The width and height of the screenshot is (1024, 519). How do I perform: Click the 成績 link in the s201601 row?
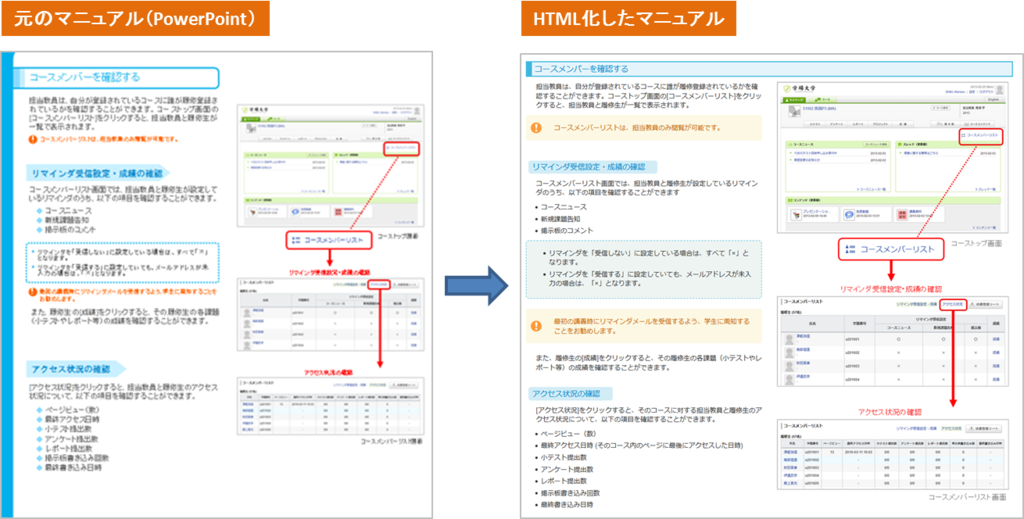tap(995, 339)
